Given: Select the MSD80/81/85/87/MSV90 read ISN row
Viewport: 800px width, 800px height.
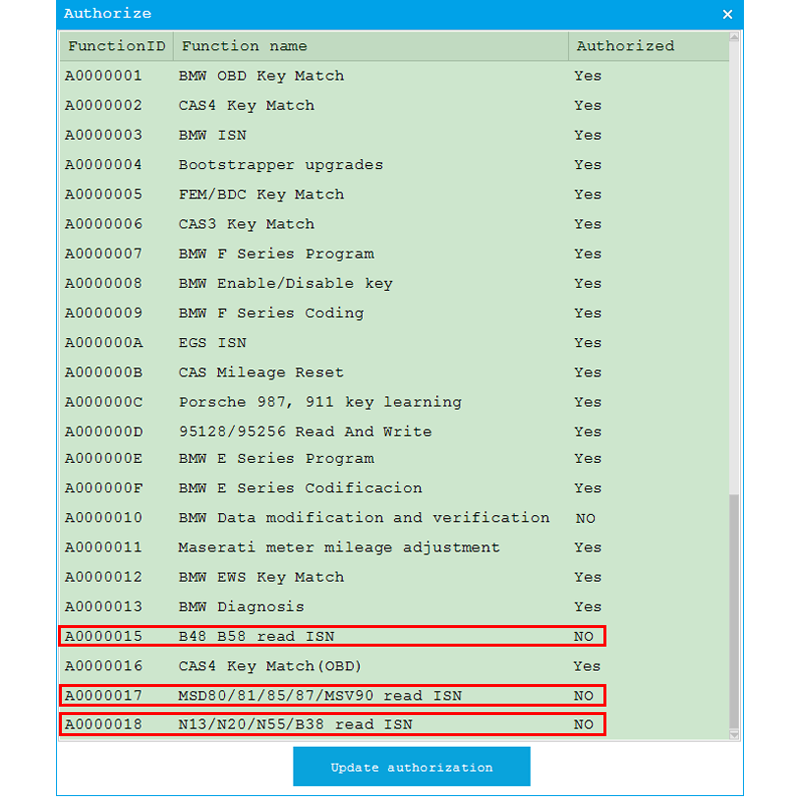Looking at the screenshot, I should tap(394, 695).
